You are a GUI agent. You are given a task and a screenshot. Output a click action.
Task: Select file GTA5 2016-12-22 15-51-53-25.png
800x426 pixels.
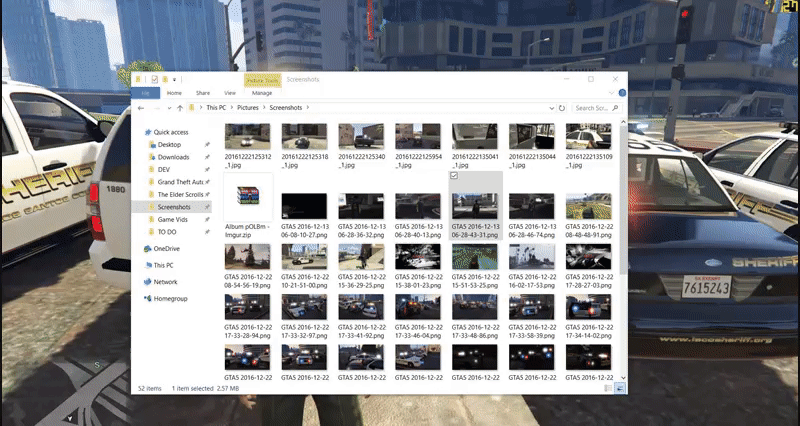[x=474, y=257]
